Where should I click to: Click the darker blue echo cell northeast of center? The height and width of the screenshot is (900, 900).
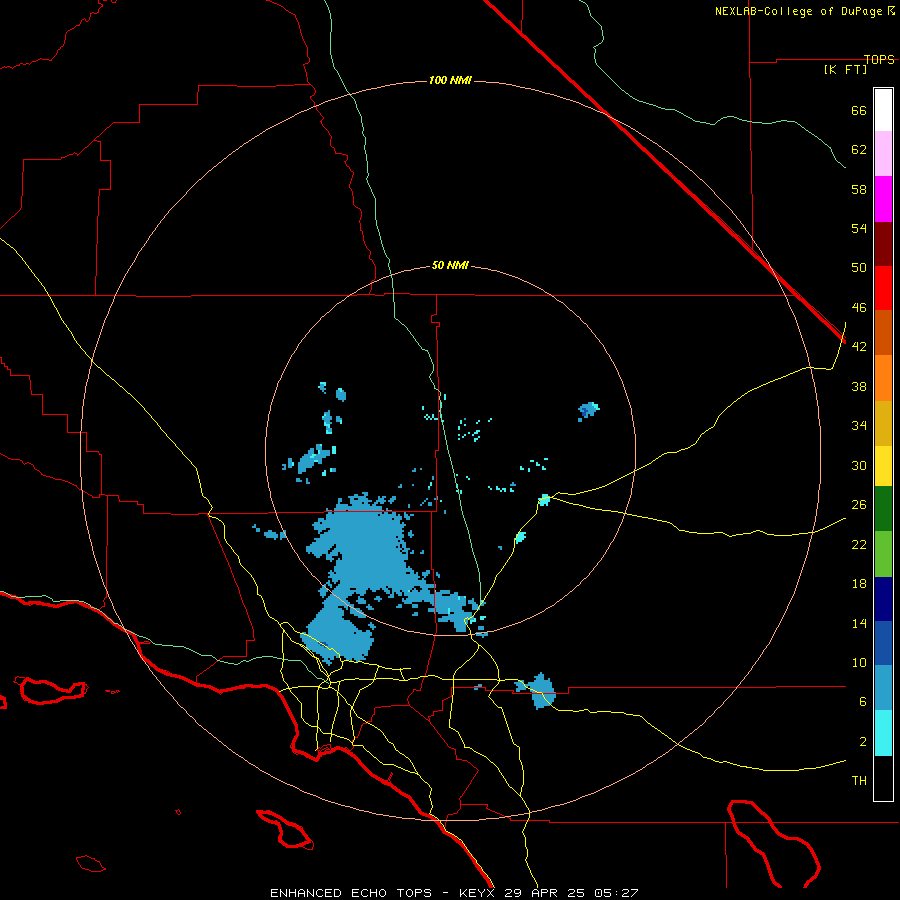click(588, 410)
